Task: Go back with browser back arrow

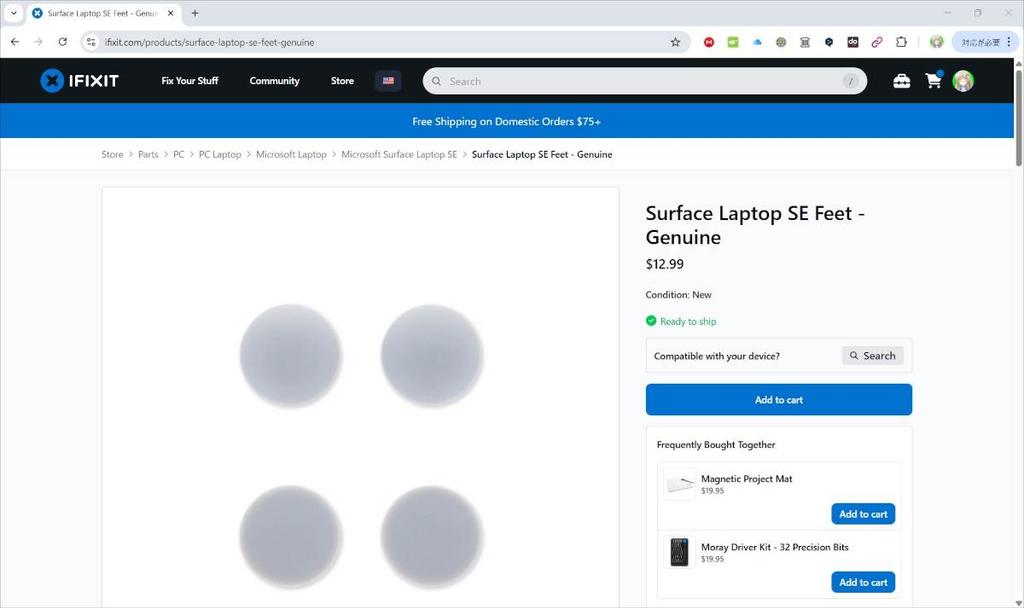Action: click(x=15, y=42)
